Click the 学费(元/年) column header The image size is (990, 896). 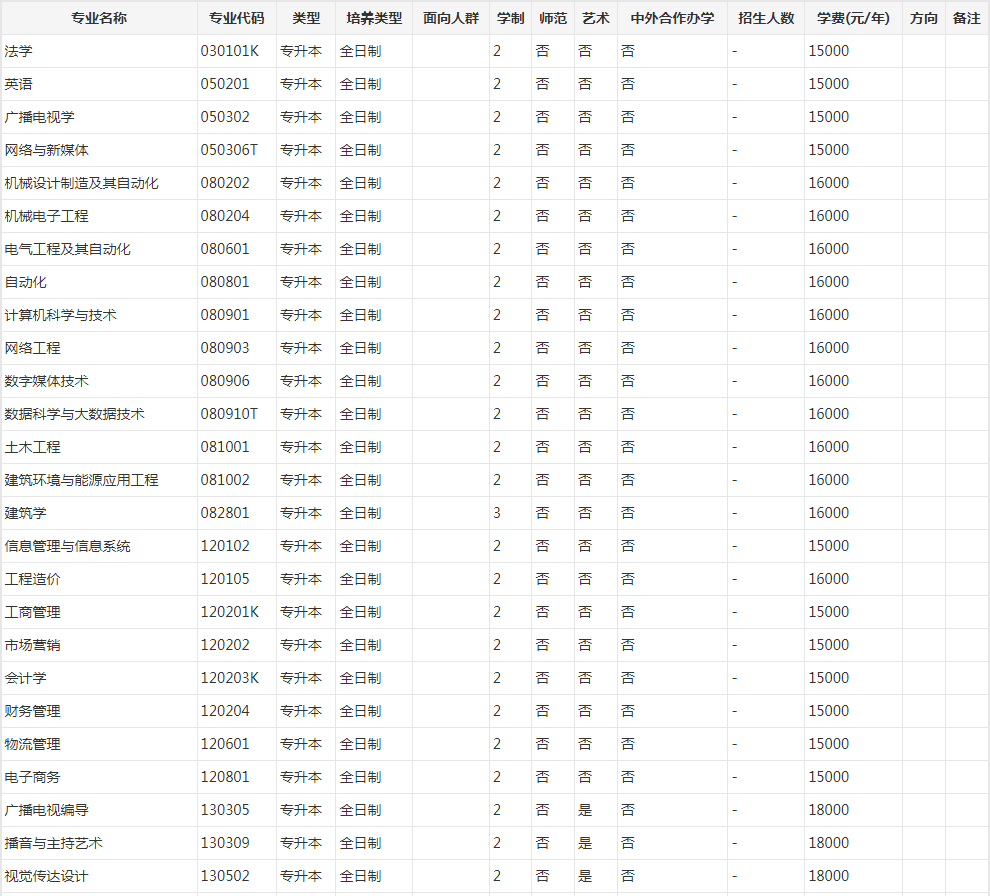853,18
